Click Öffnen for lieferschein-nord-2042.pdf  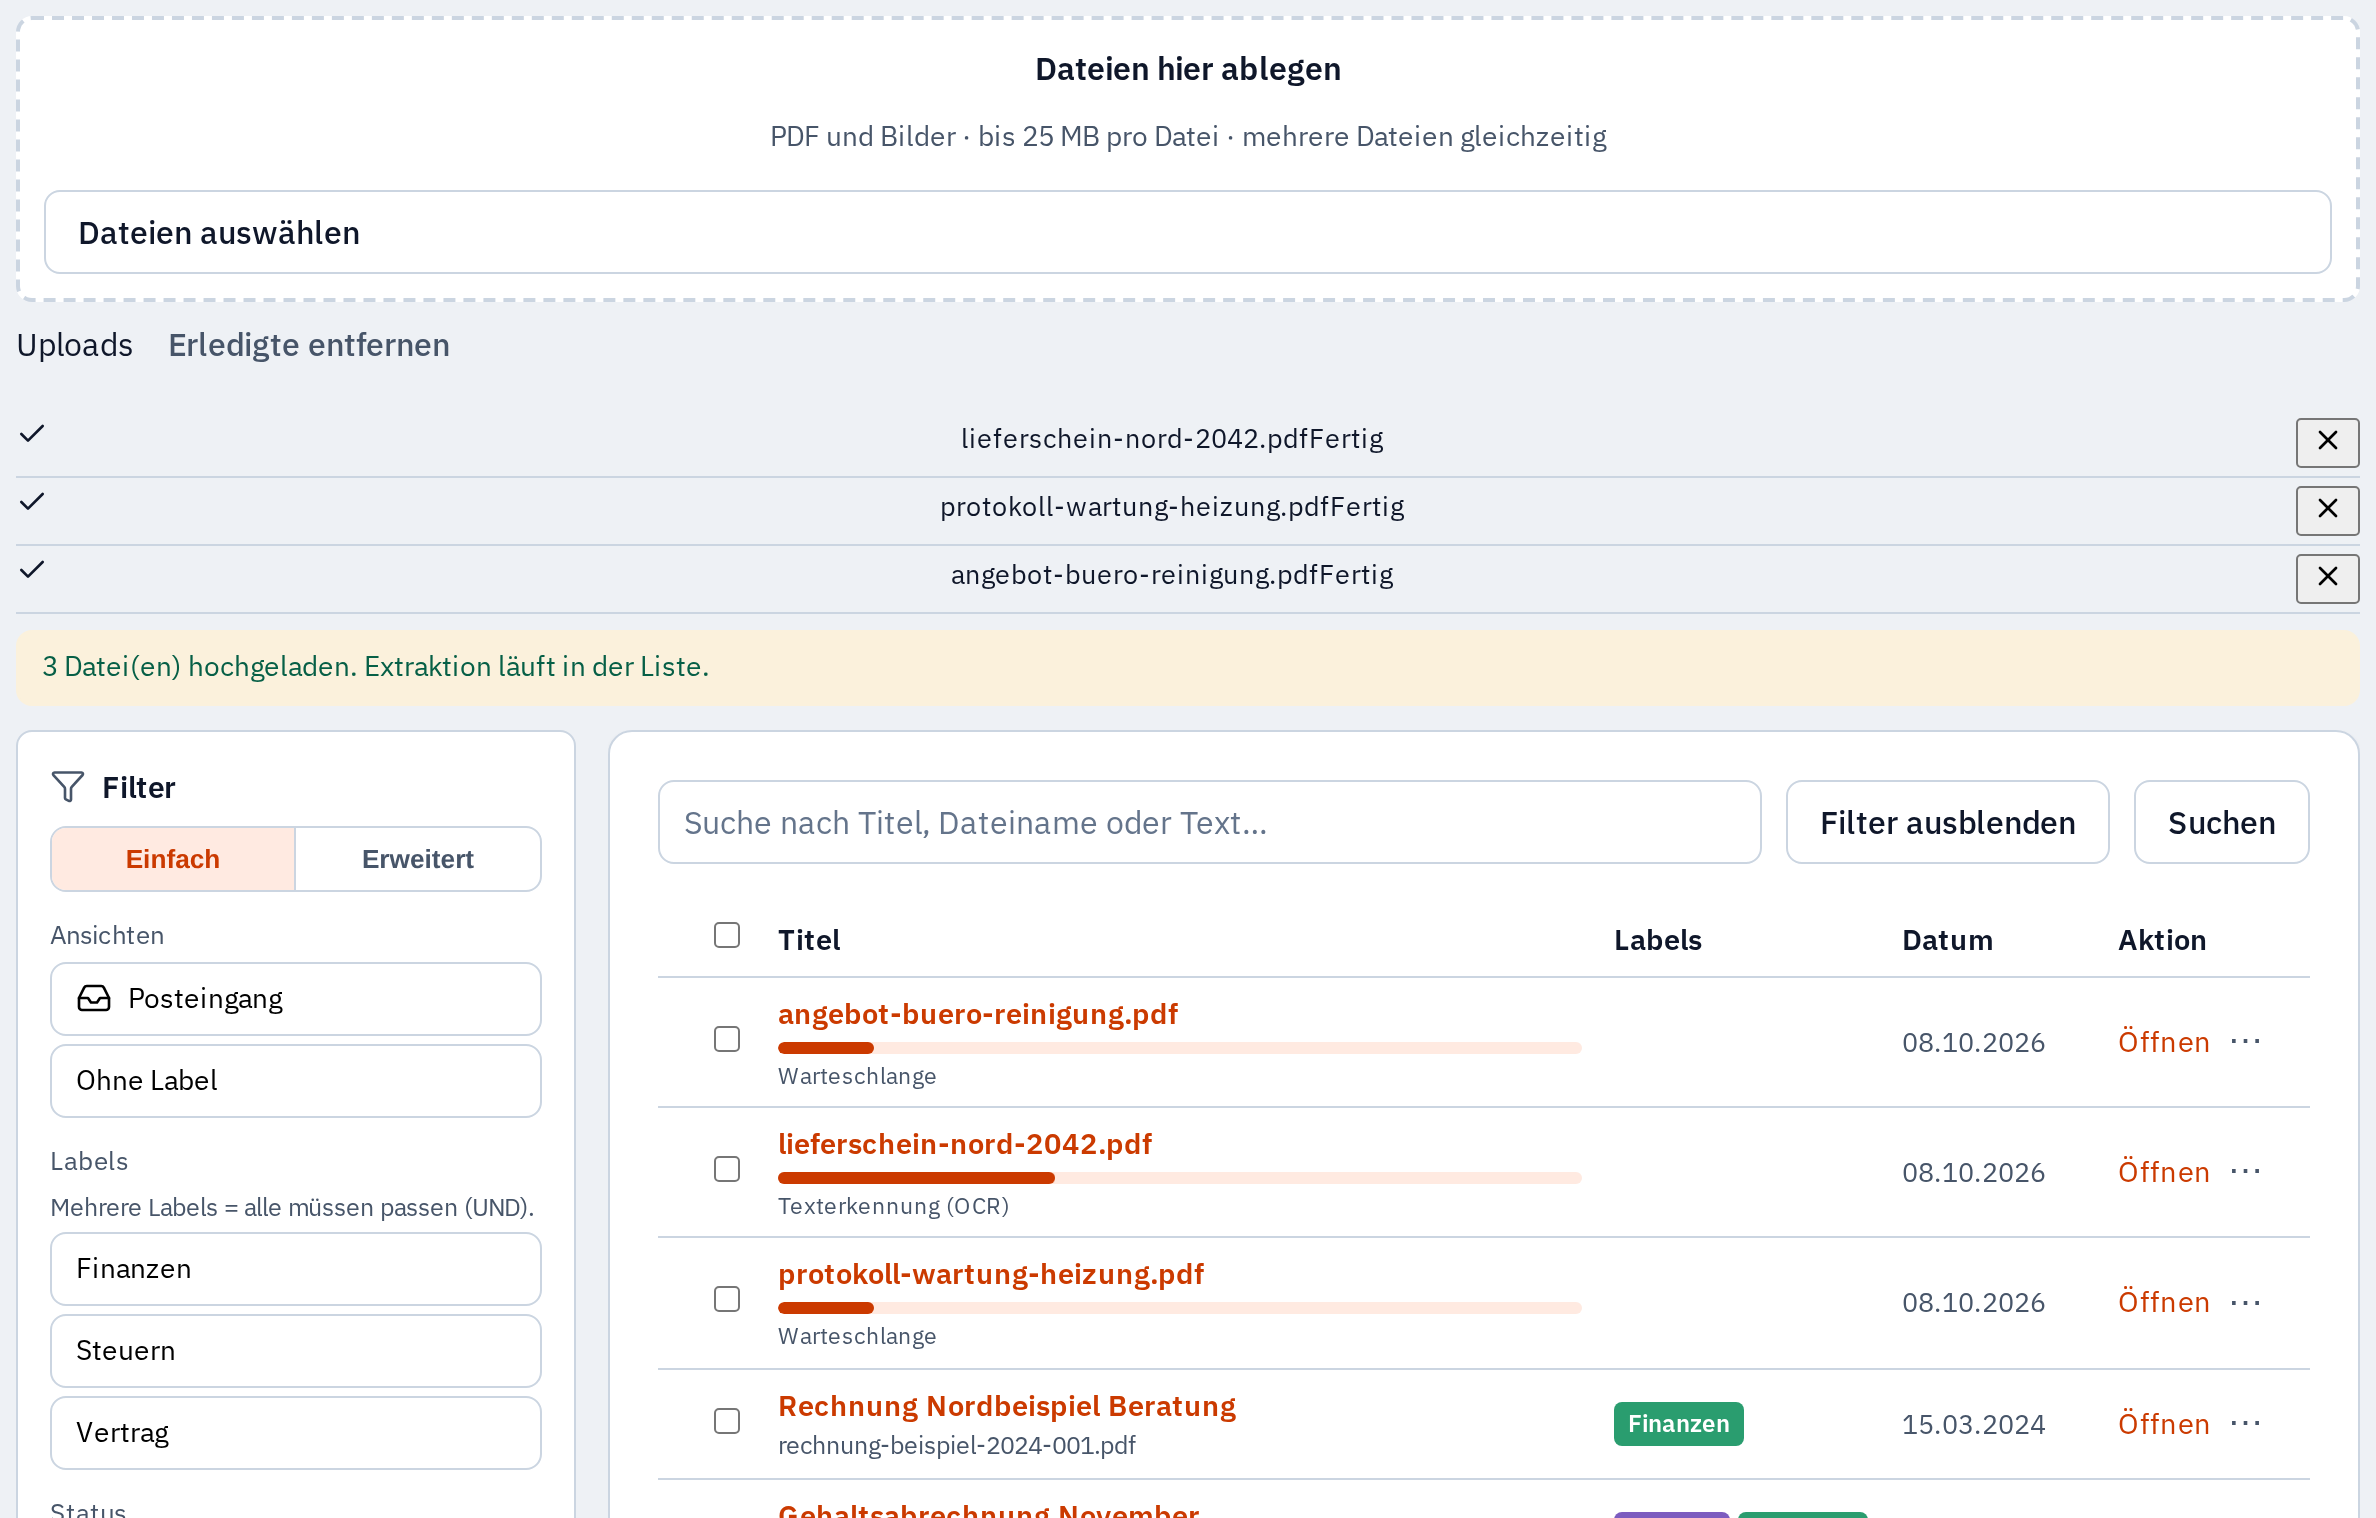2164,1172
